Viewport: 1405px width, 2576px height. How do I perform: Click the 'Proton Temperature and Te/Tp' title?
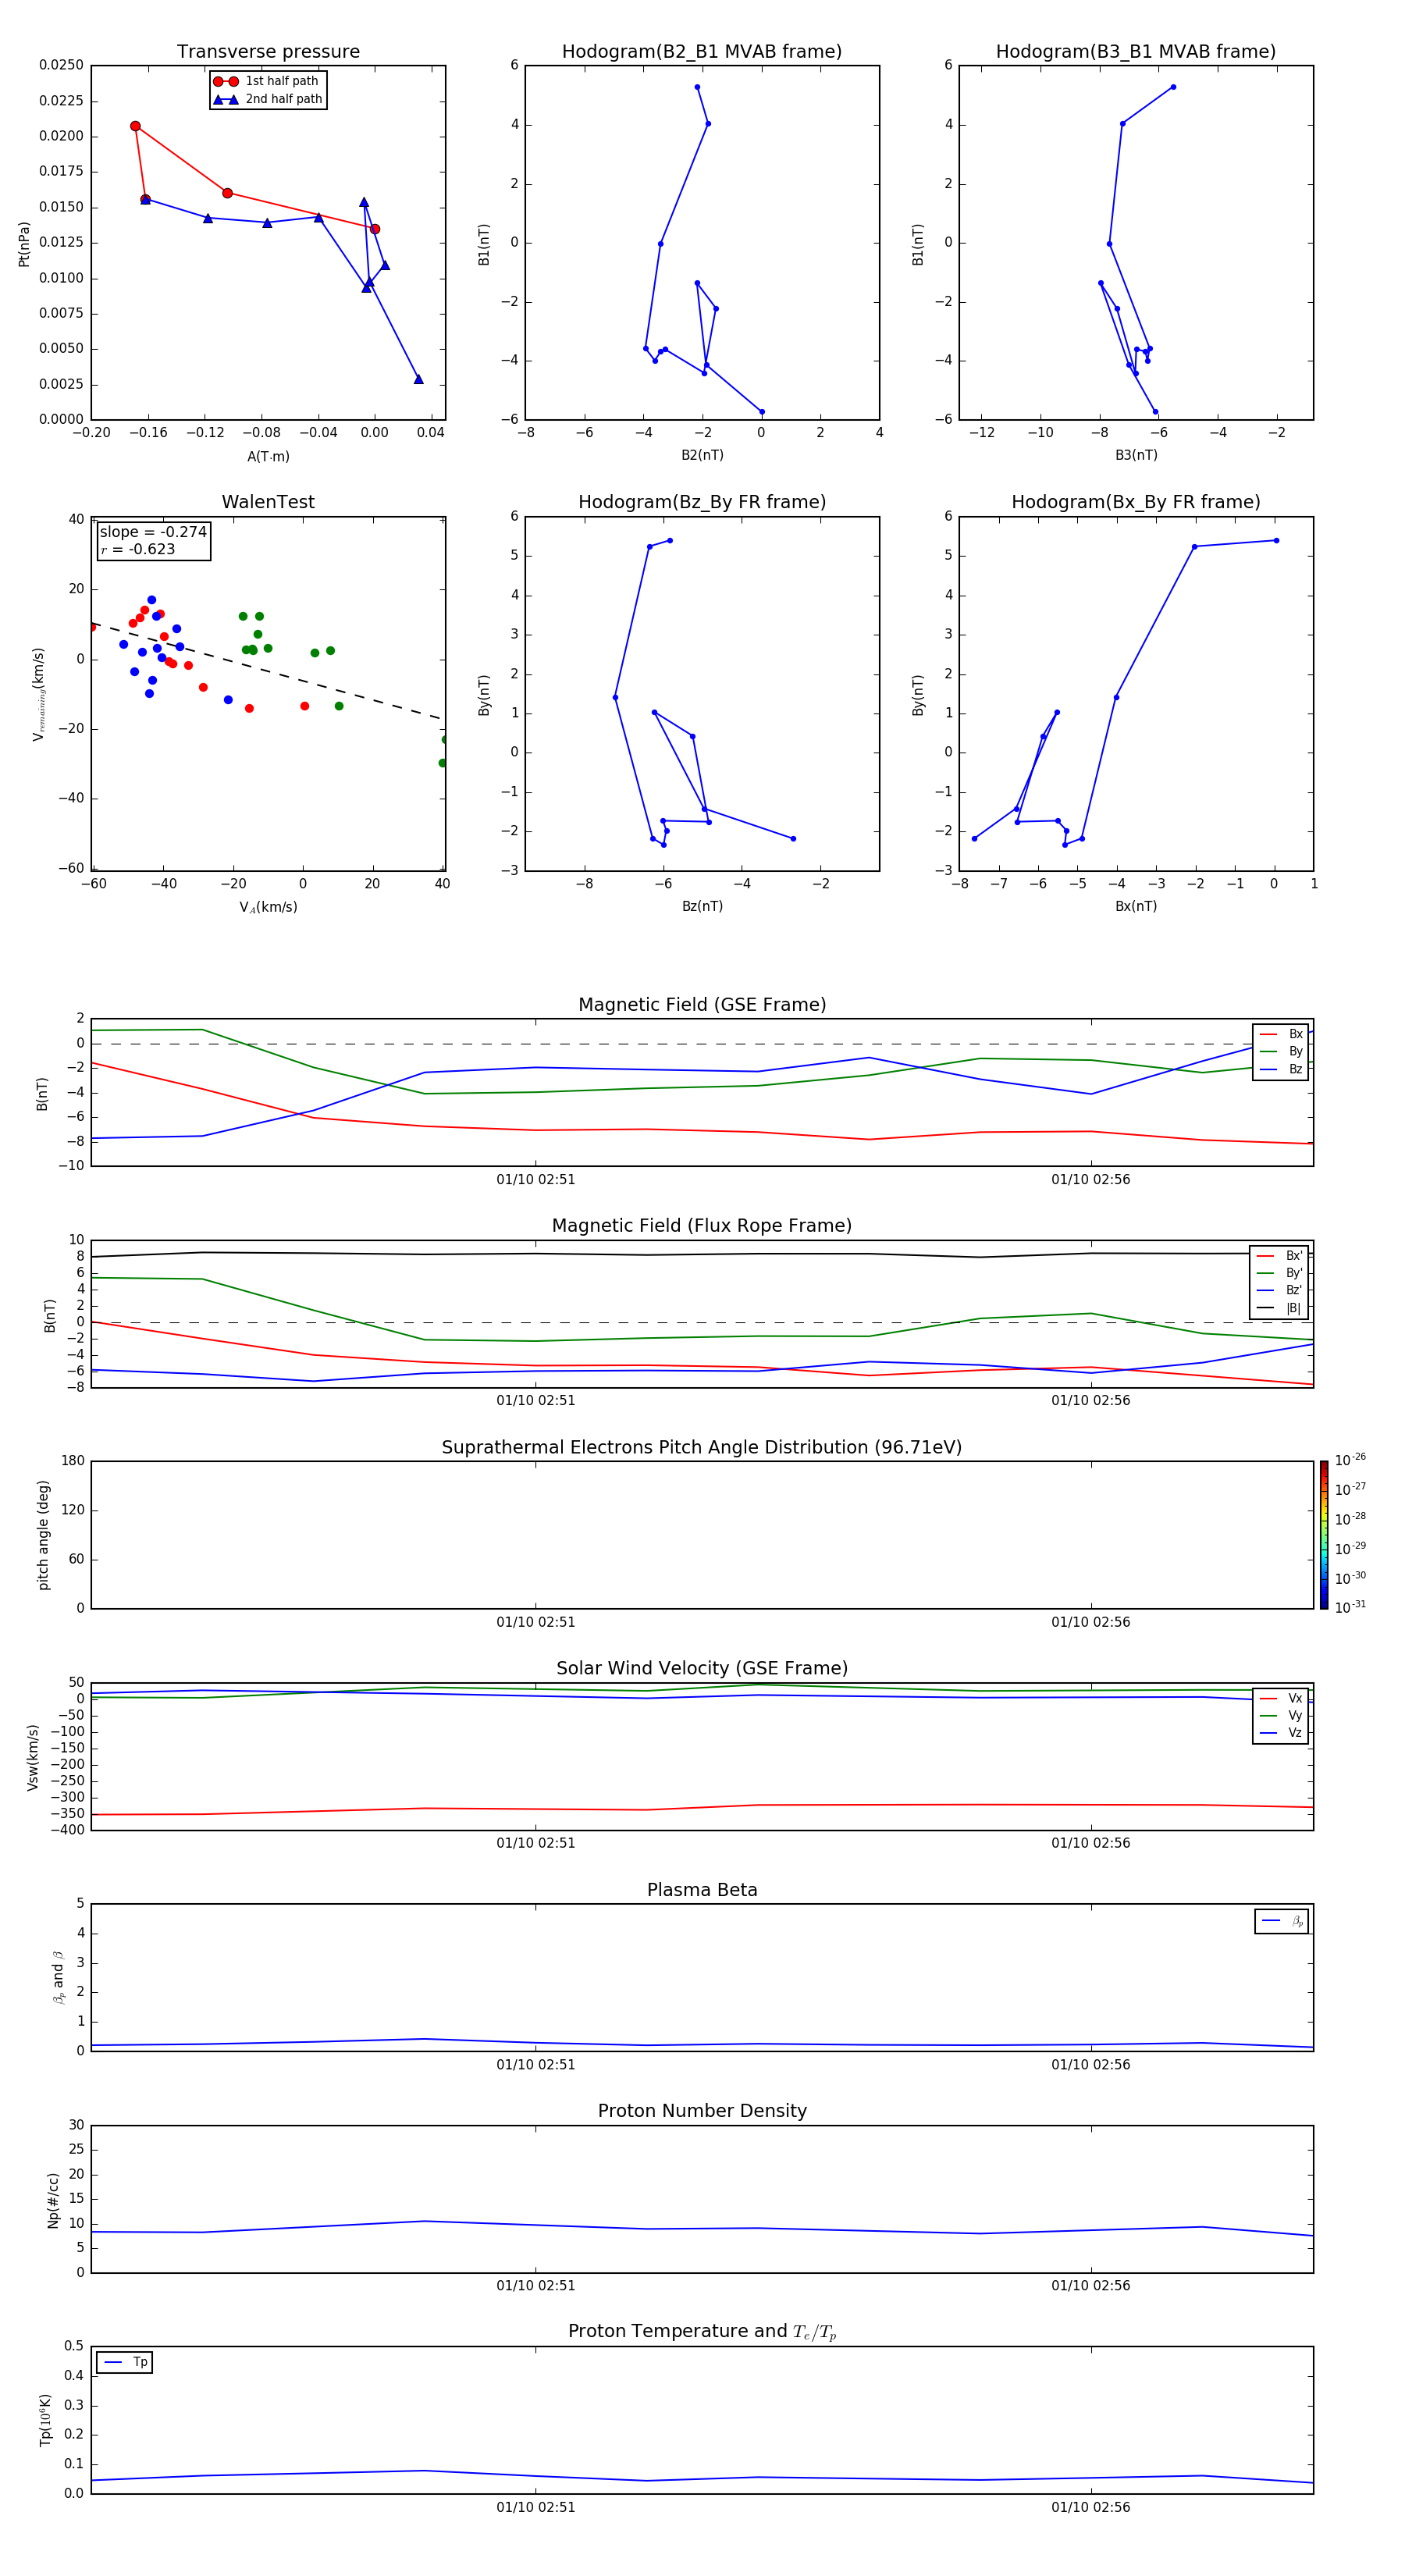click(x=702, y=2332)
